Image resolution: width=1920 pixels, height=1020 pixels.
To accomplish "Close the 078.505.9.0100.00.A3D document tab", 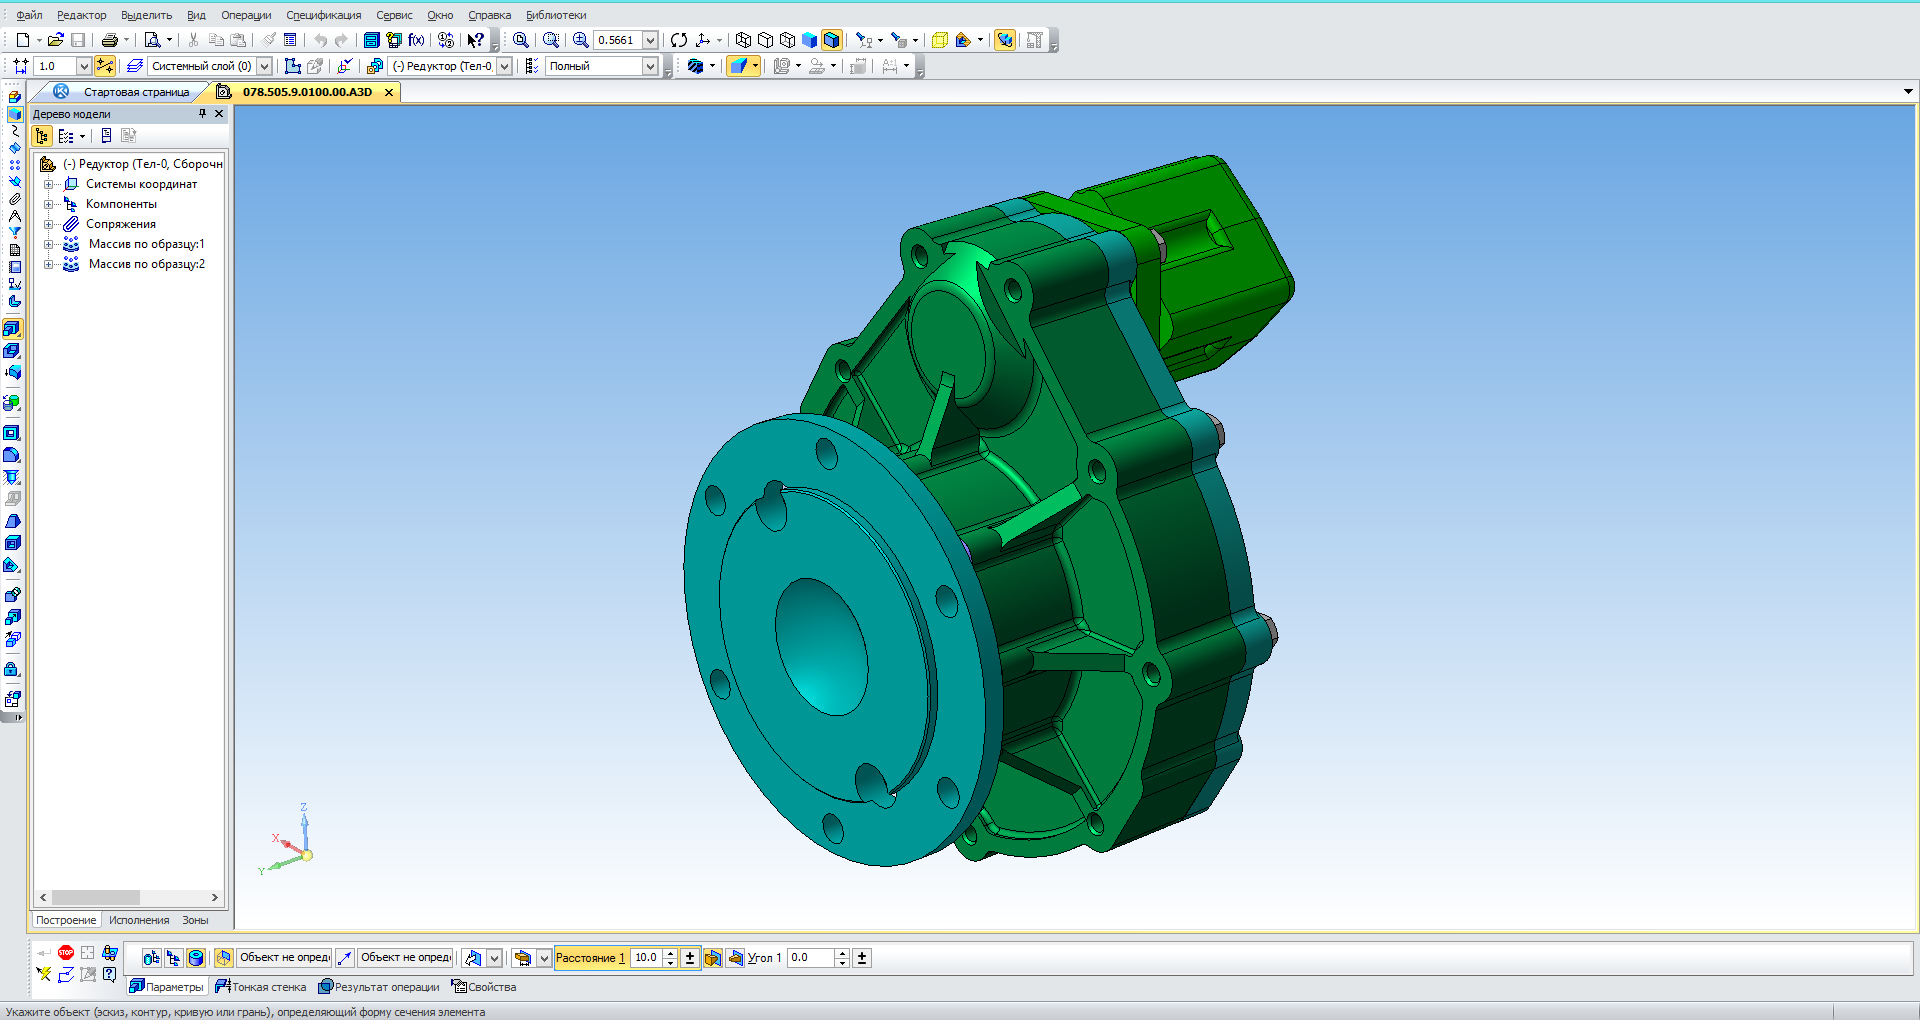I will click(389, 92).
